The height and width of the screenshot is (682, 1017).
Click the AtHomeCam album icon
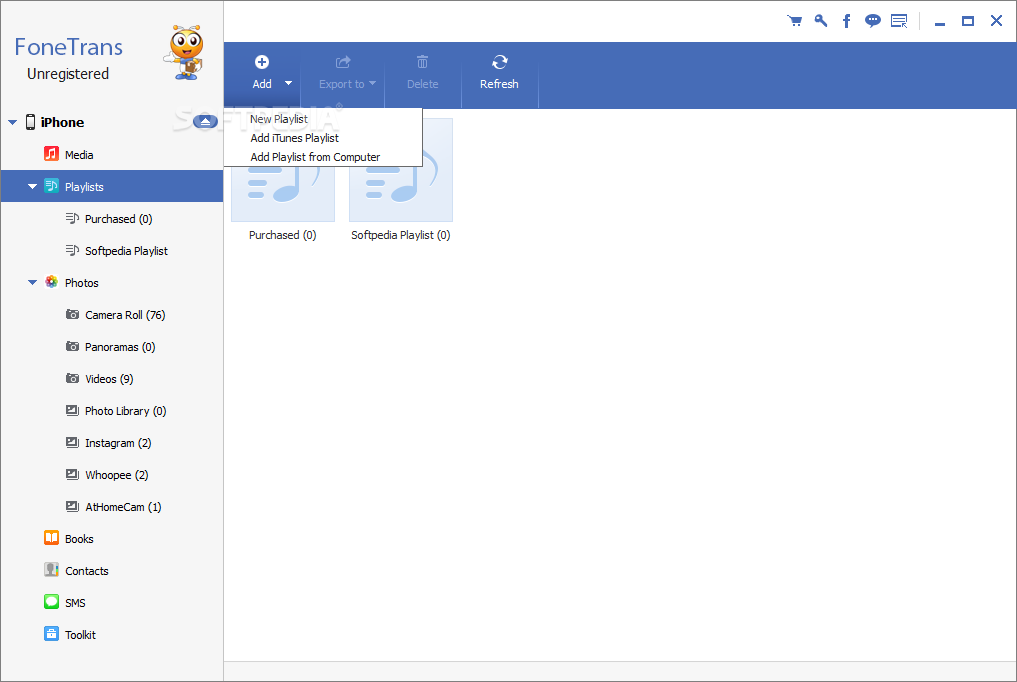[x=73, y=506]
